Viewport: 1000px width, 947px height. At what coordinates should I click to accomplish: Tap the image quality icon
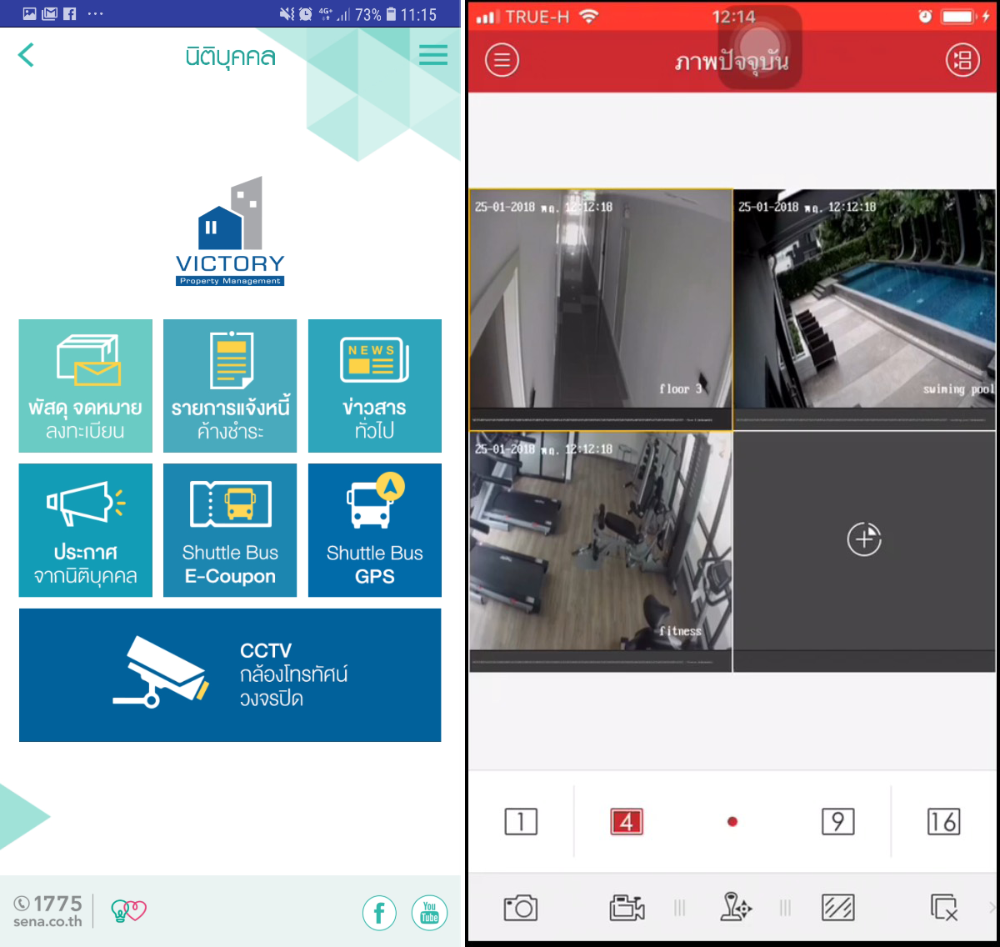coord(837,907)
